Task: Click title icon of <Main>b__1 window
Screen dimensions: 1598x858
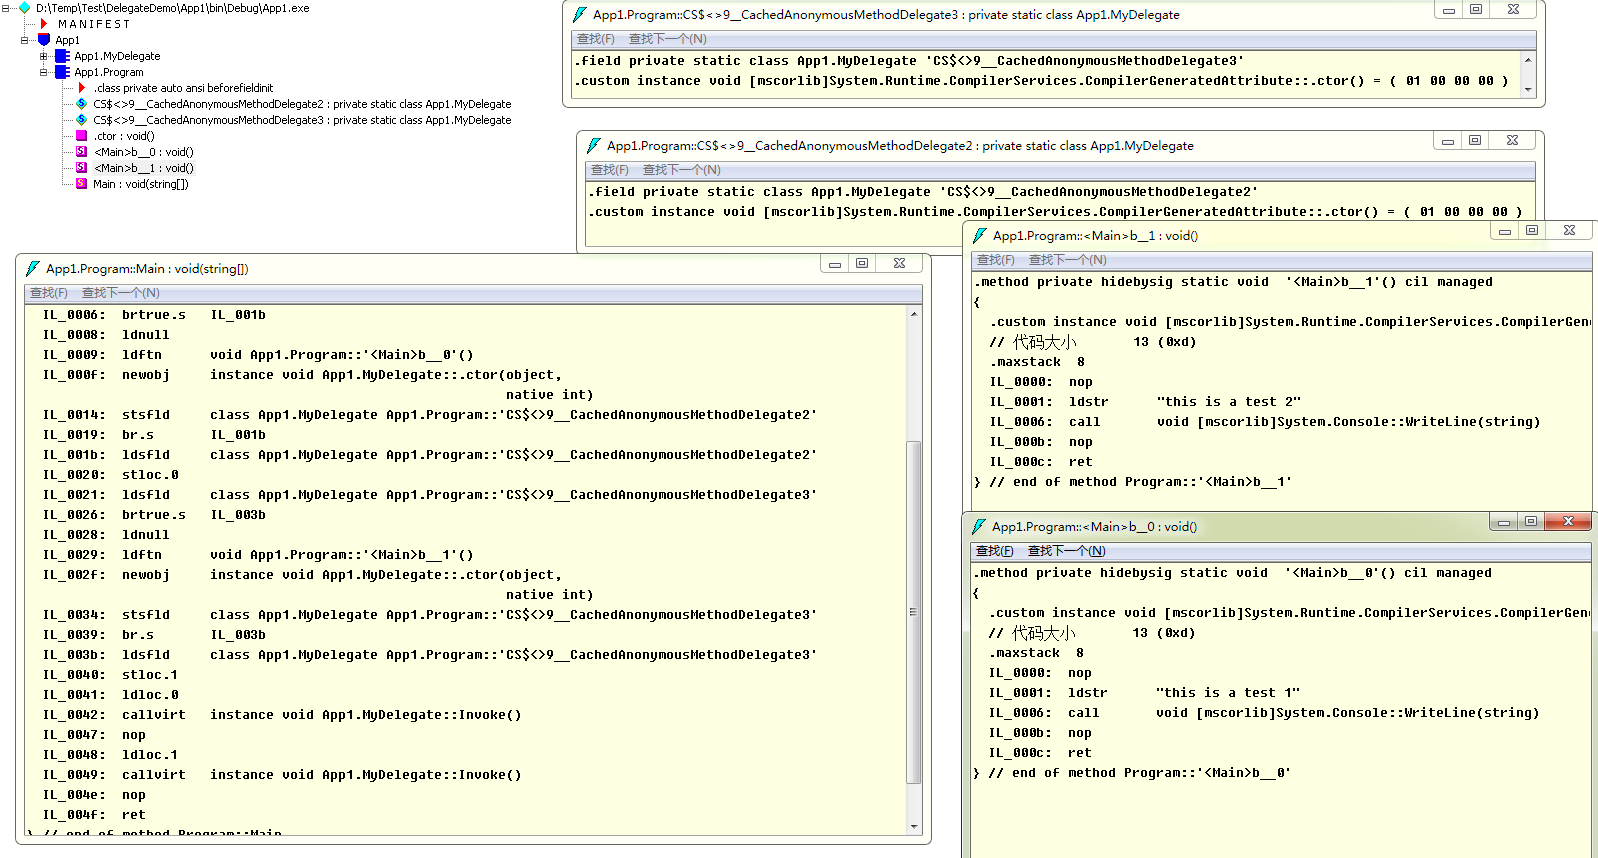Action: click(980, 235)
